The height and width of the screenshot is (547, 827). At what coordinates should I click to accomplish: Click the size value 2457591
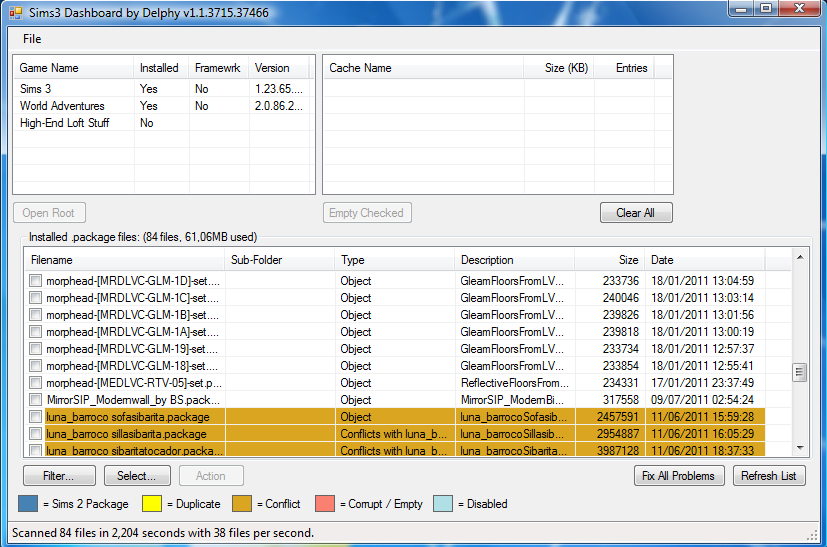pyautogui.click(x=618, y=417)
